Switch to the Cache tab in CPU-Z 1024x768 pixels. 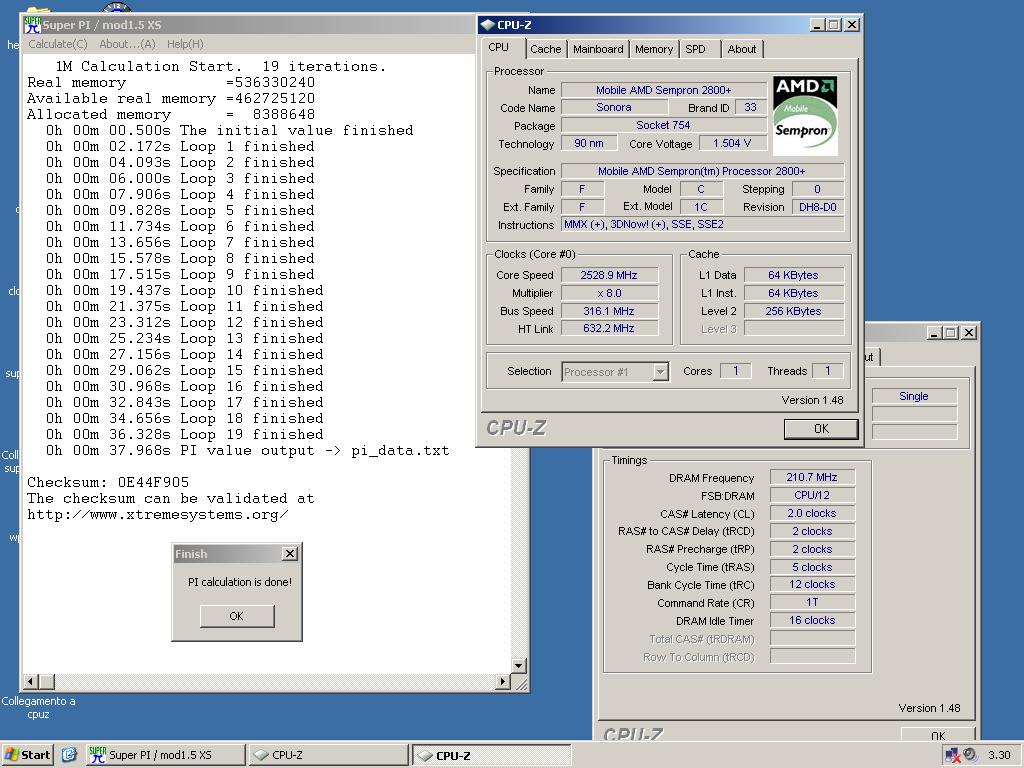[545, 49]
